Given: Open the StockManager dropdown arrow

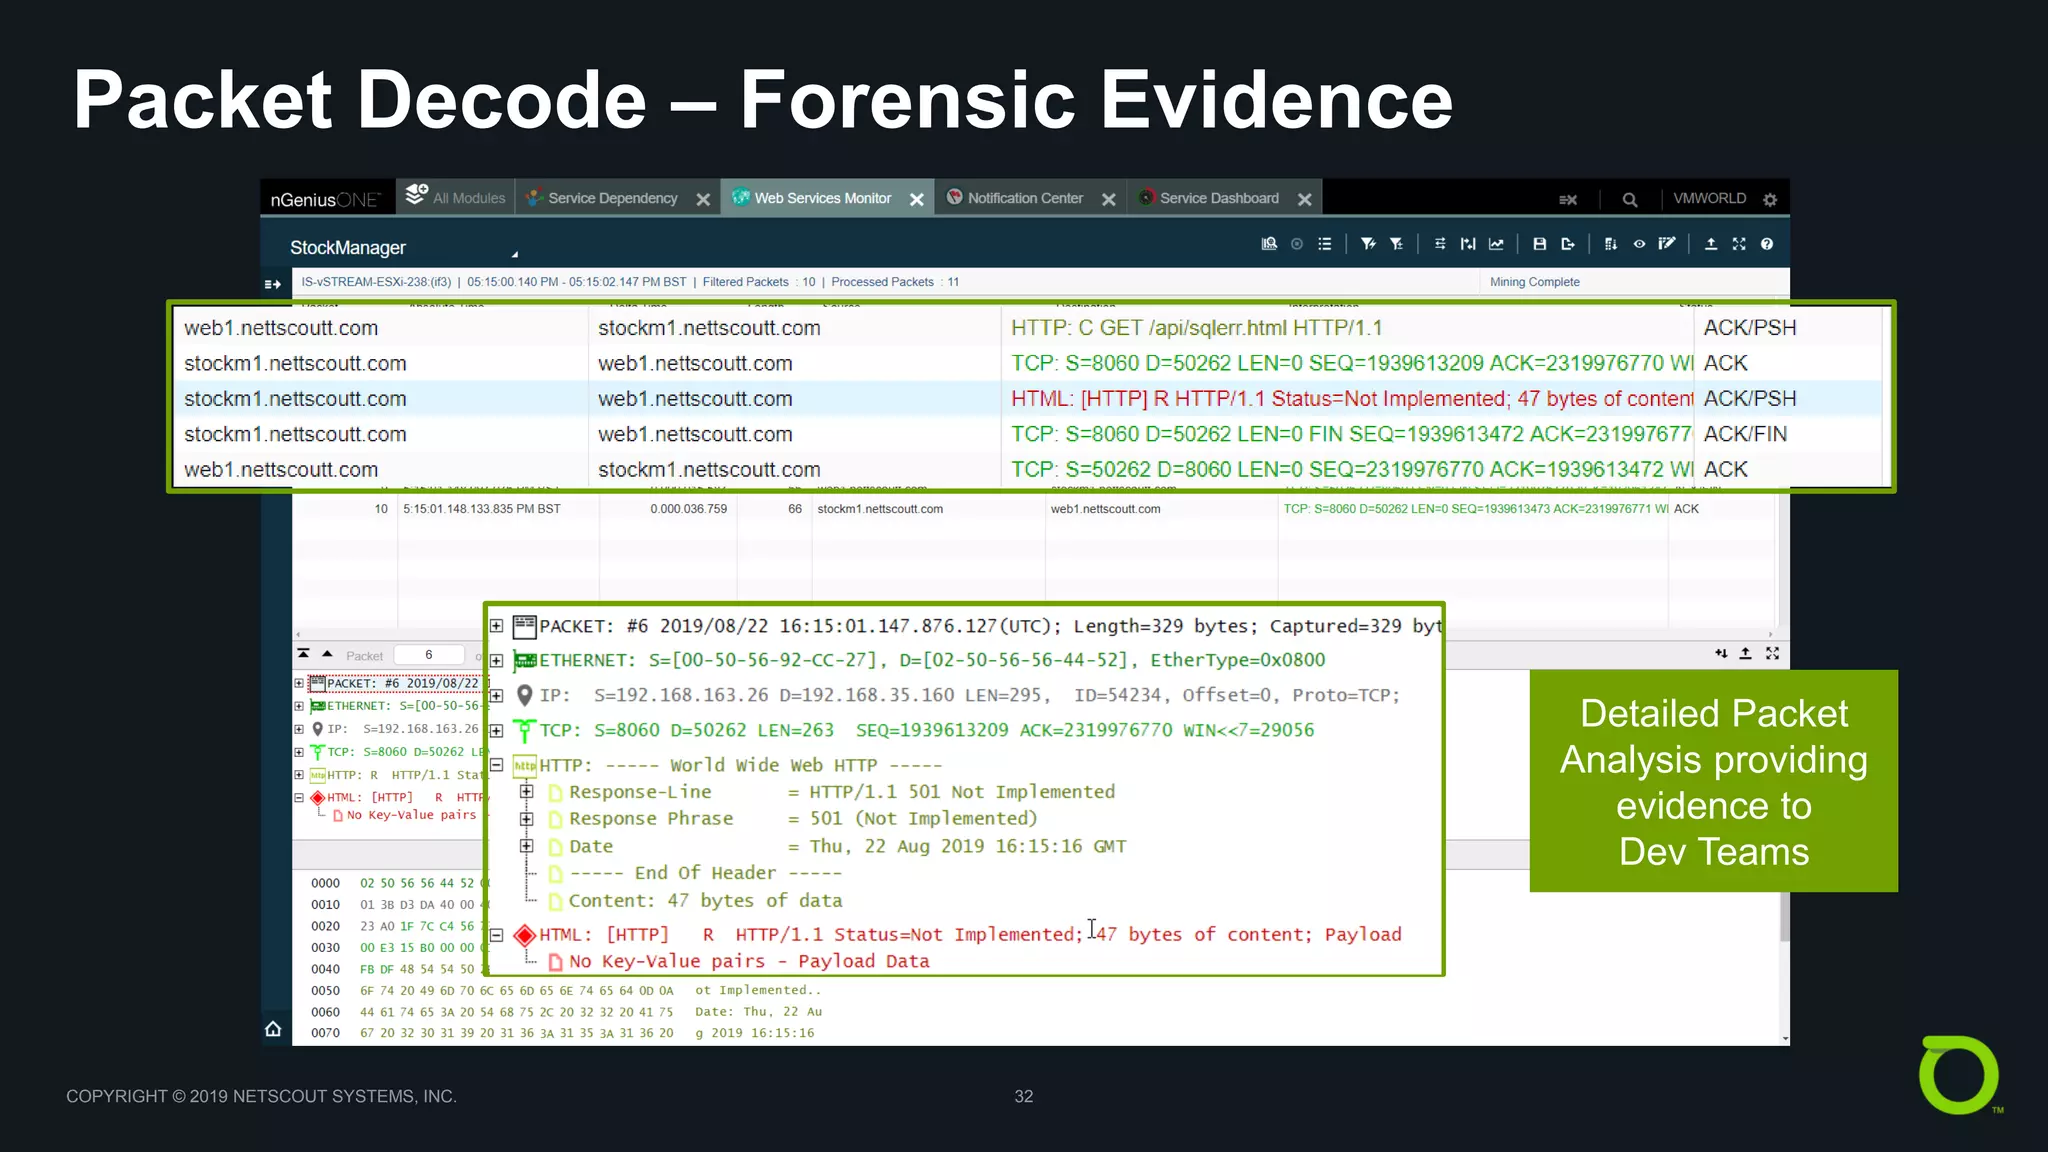Looking at the screenshot, I should [515, 254].
